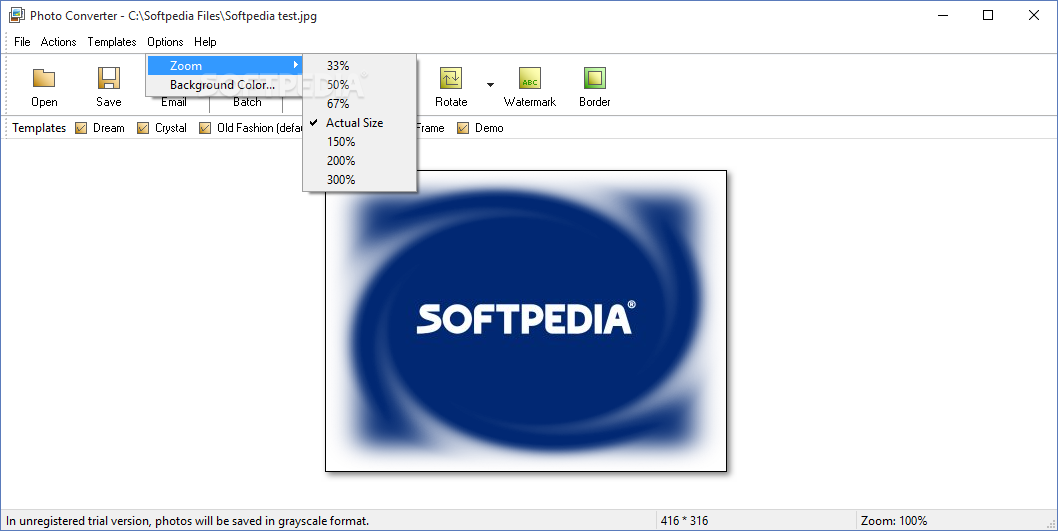Set zoom to 50%
Screen dimensions: 1058x531
[x=359, y=84]
